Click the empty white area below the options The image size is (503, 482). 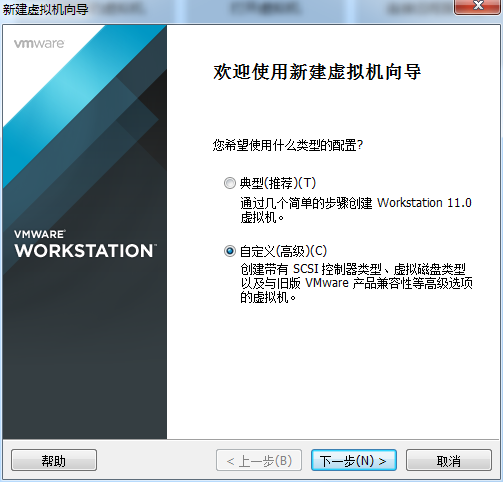[333, 370]
